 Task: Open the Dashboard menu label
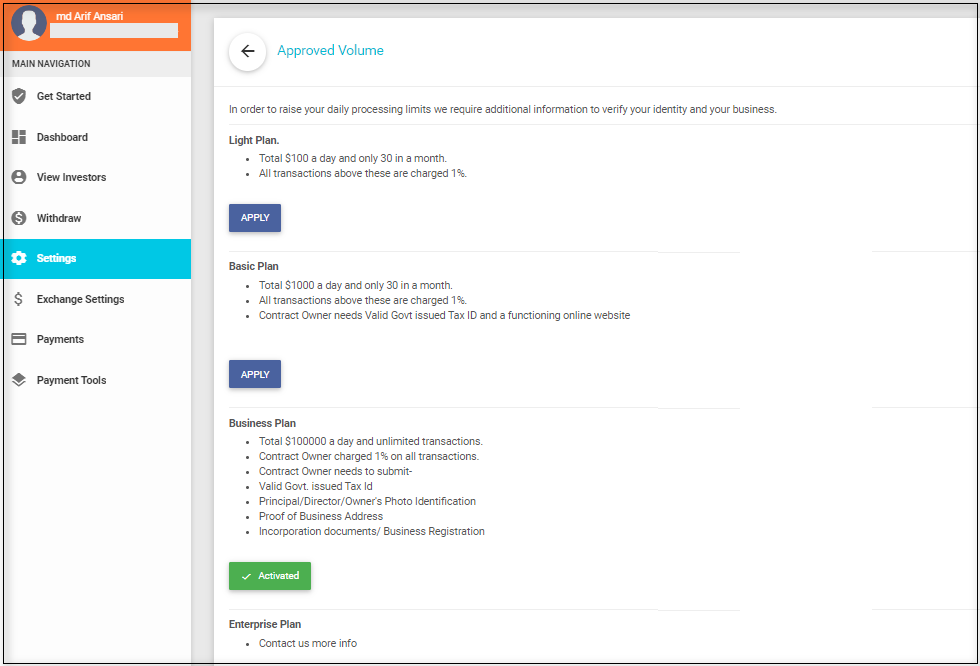(62, 137)
